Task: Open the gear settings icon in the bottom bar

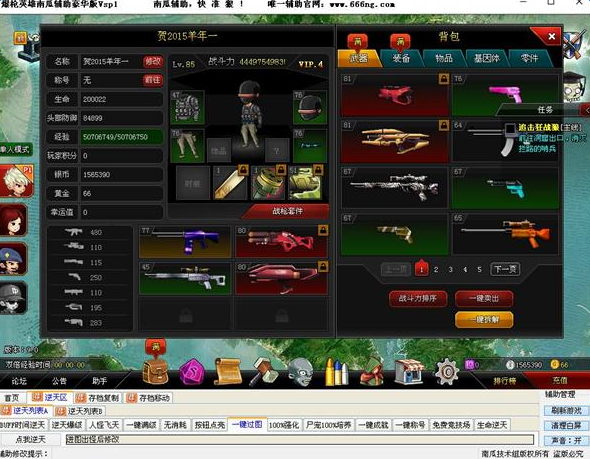Action: tap(447, 372)
